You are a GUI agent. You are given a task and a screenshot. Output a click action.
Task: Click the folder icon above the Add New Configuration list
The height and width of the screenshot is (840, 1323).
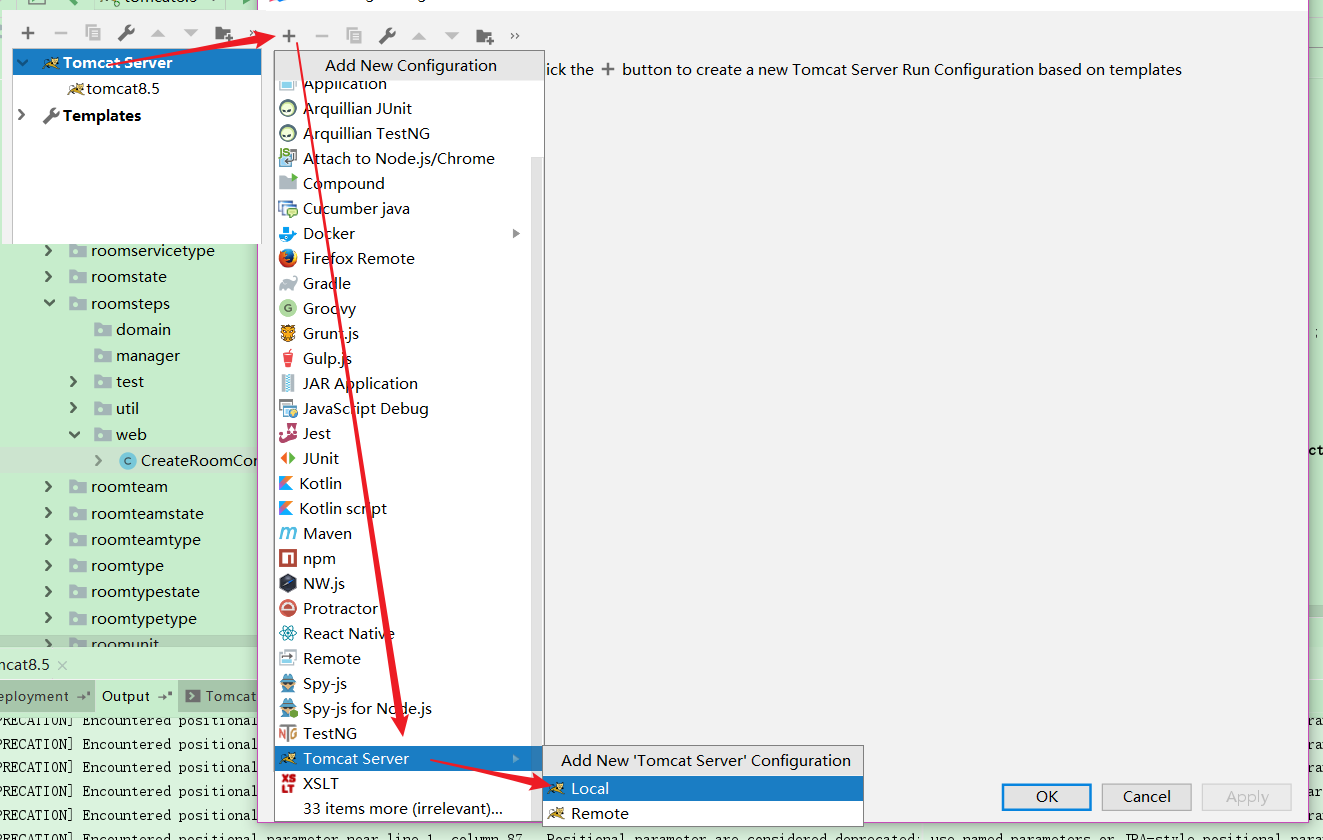[x=485, y=36]
